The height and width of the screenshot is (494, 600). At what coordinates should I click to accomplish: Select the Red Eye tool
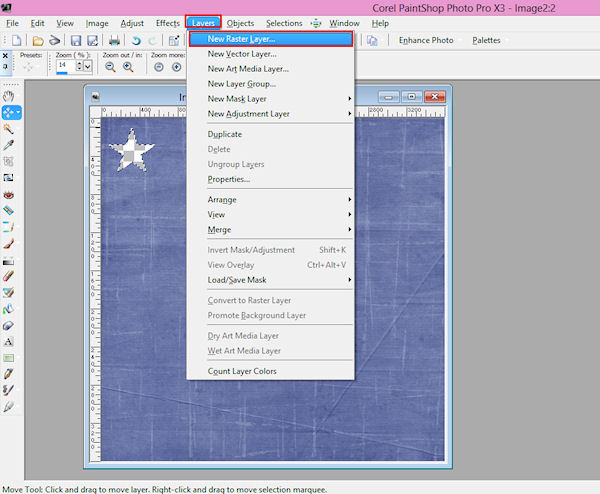click(x=8, y=195)
